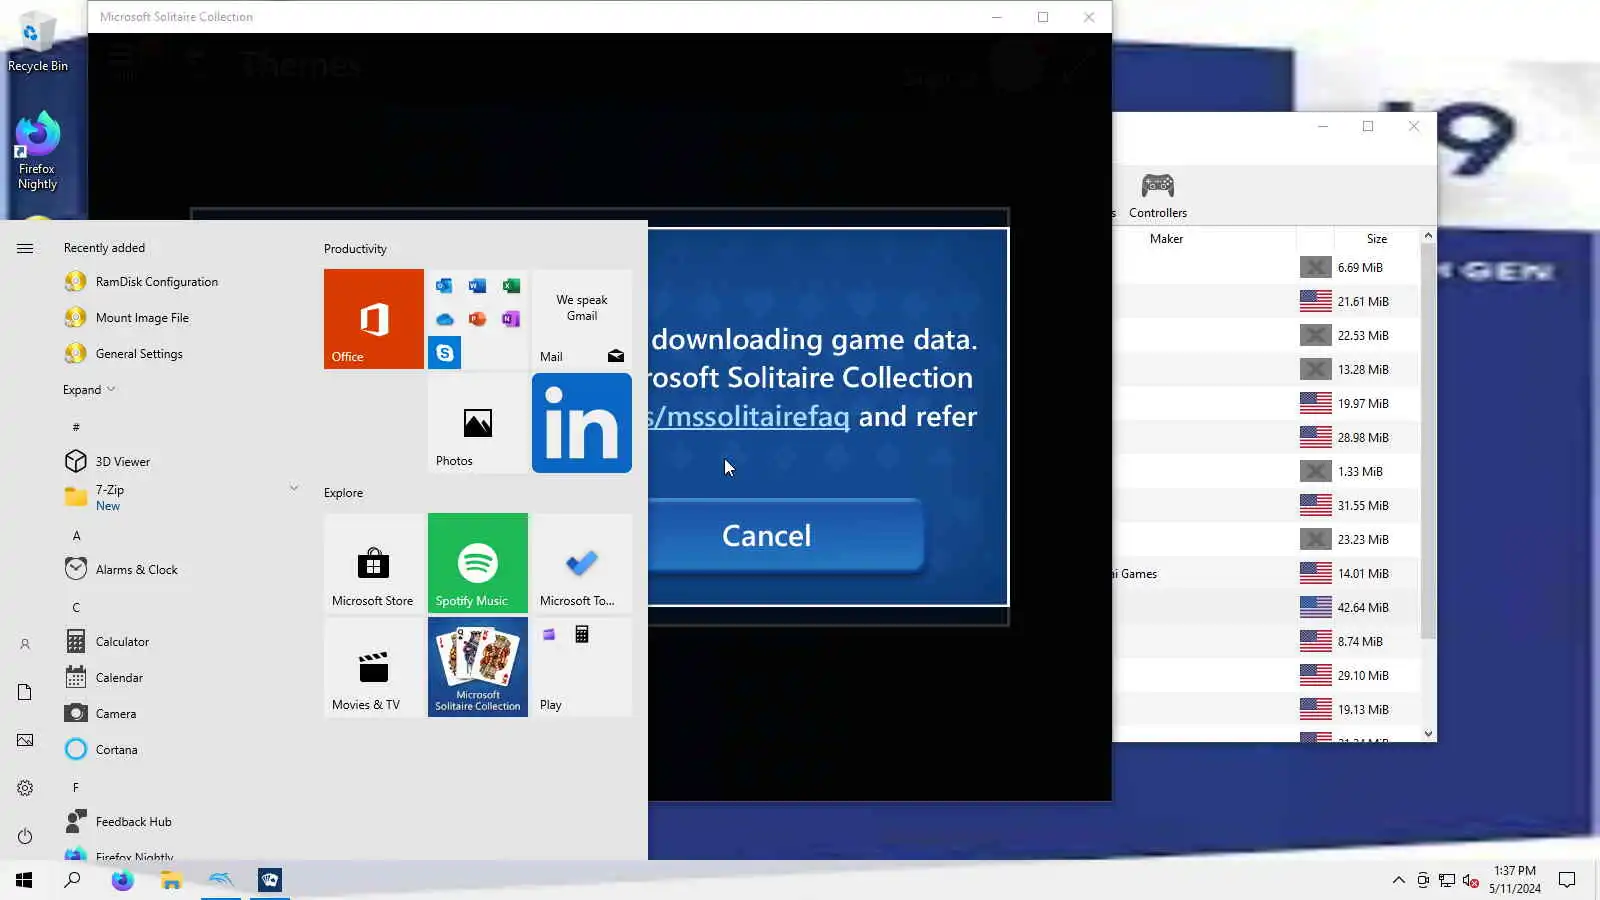The height and width of the screenshot is (900, 1600).
Task: Select the game row sized 1.33 MiB
Action: [1266, 472]
